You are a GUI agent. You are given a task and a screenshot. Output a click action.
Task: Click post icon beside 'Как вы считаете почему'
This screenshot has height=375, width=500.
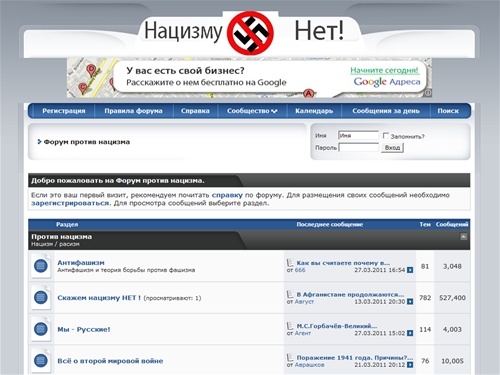(290, 263)
